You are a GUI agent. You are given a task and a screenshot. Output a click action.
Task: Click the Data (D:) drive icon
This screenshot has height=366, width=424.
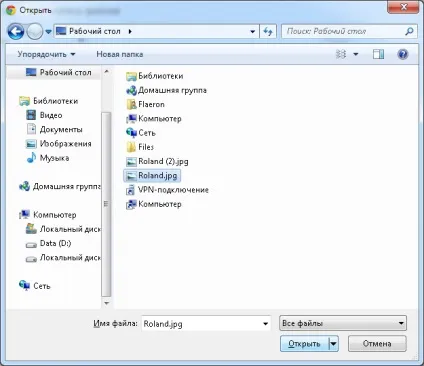pyautogui.click(x=31, y=245)
